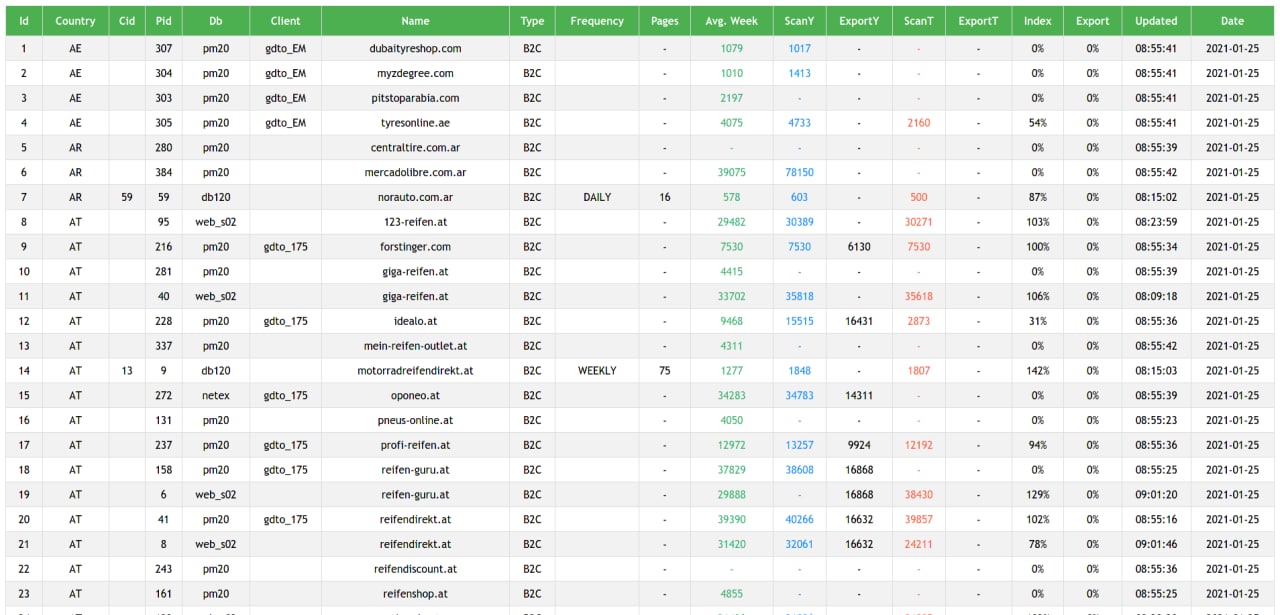
Task: Click the Updated time 09:01:46
Action: [1156, 545]
